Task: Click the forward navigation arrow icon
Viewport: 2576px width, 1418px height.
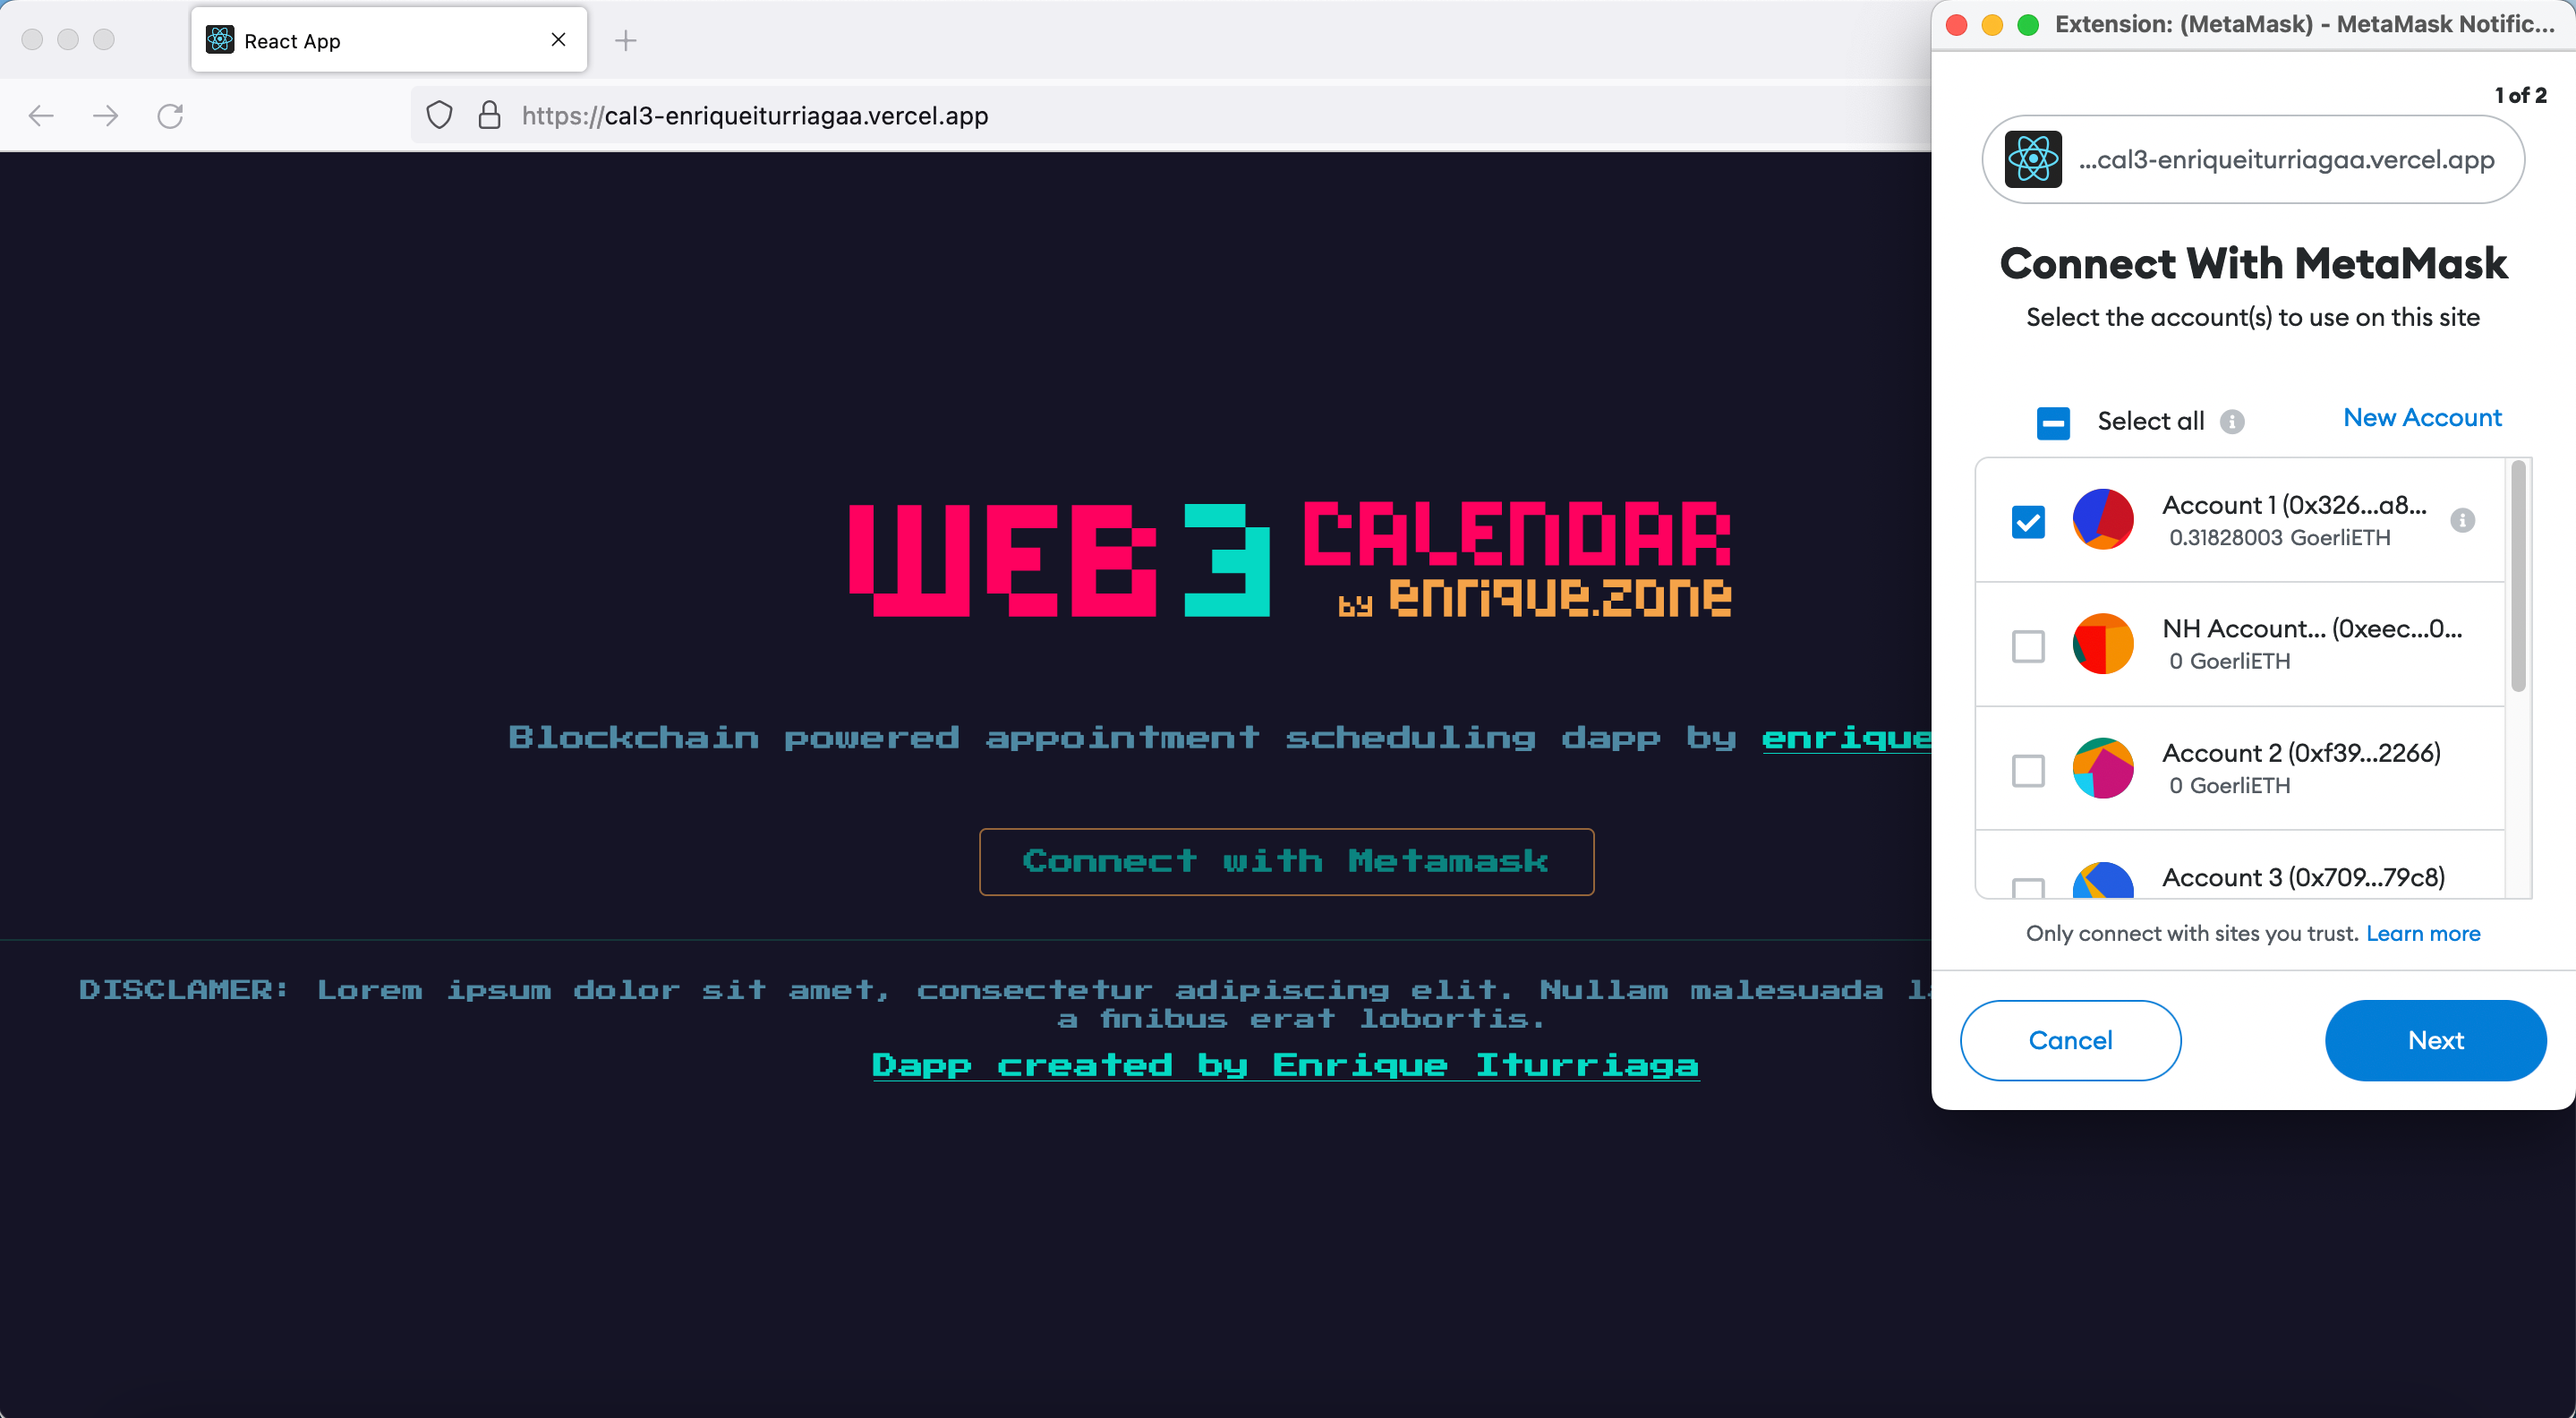Action: [107, 115]
